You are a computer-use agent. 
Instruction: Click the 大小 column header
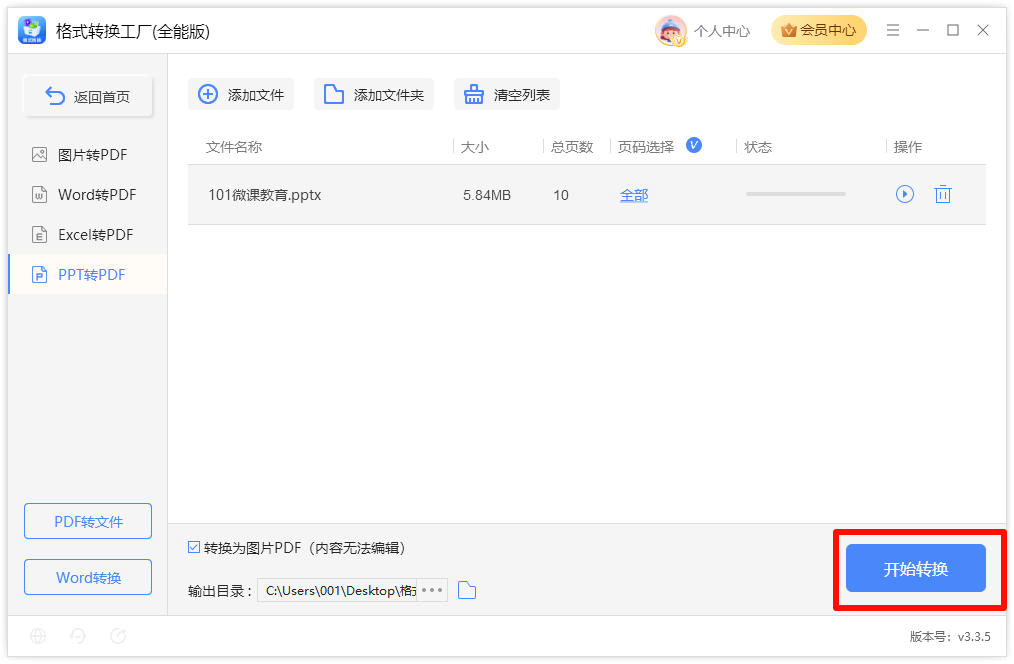click(475, 147)
